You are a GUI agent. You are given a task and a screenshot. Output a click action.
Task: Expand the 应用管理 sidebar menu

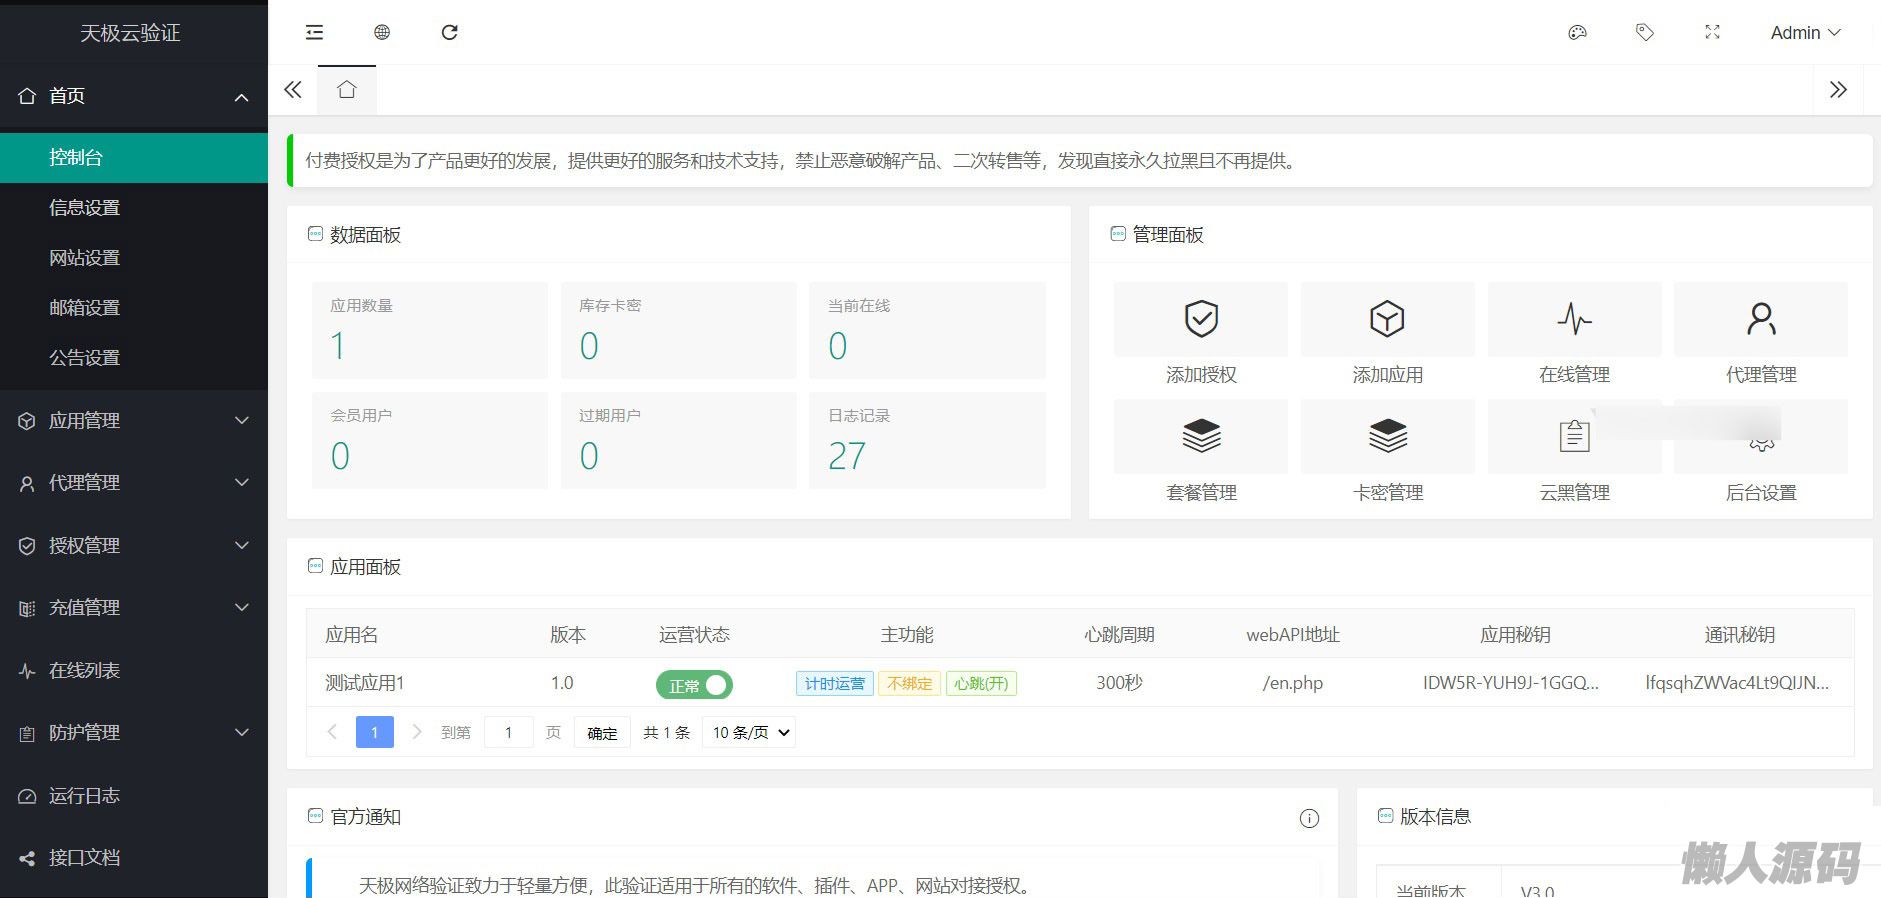(134, 421)
